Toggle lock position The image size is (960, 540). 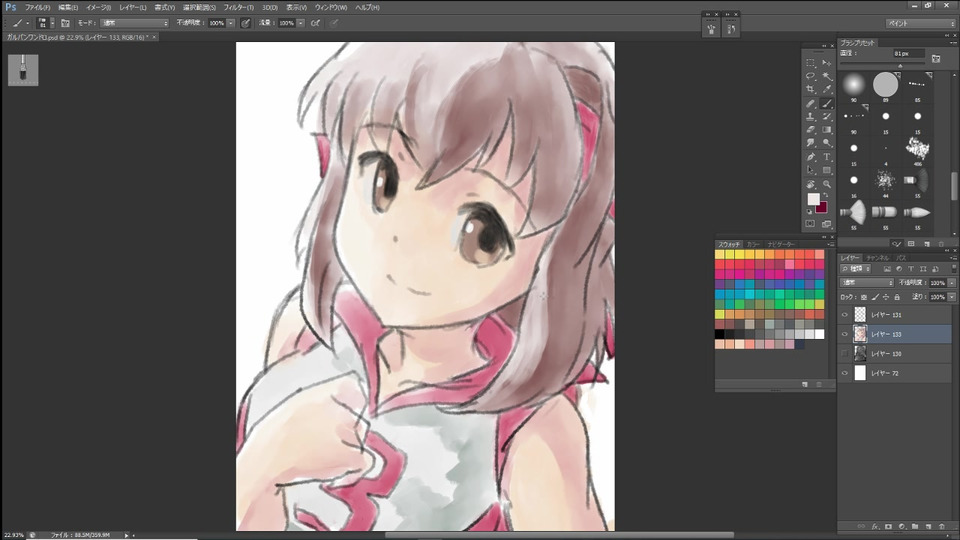(886, 297)
